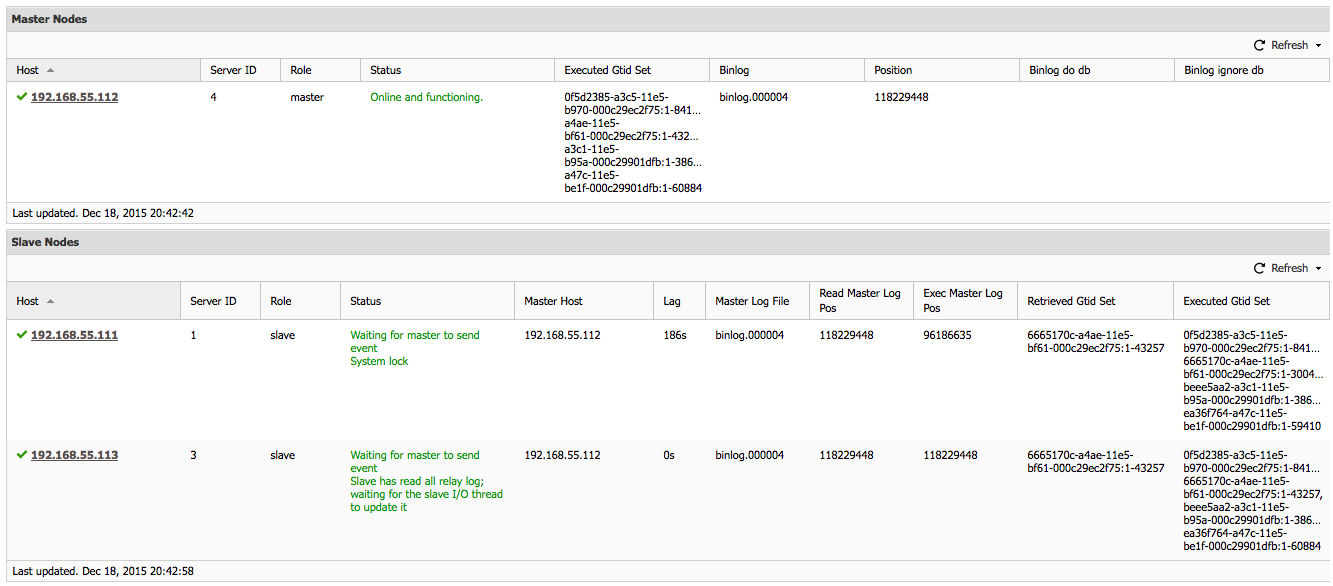Open slave host 192.168.55.113 link
1333x586 pixels.
coord(74,455)
